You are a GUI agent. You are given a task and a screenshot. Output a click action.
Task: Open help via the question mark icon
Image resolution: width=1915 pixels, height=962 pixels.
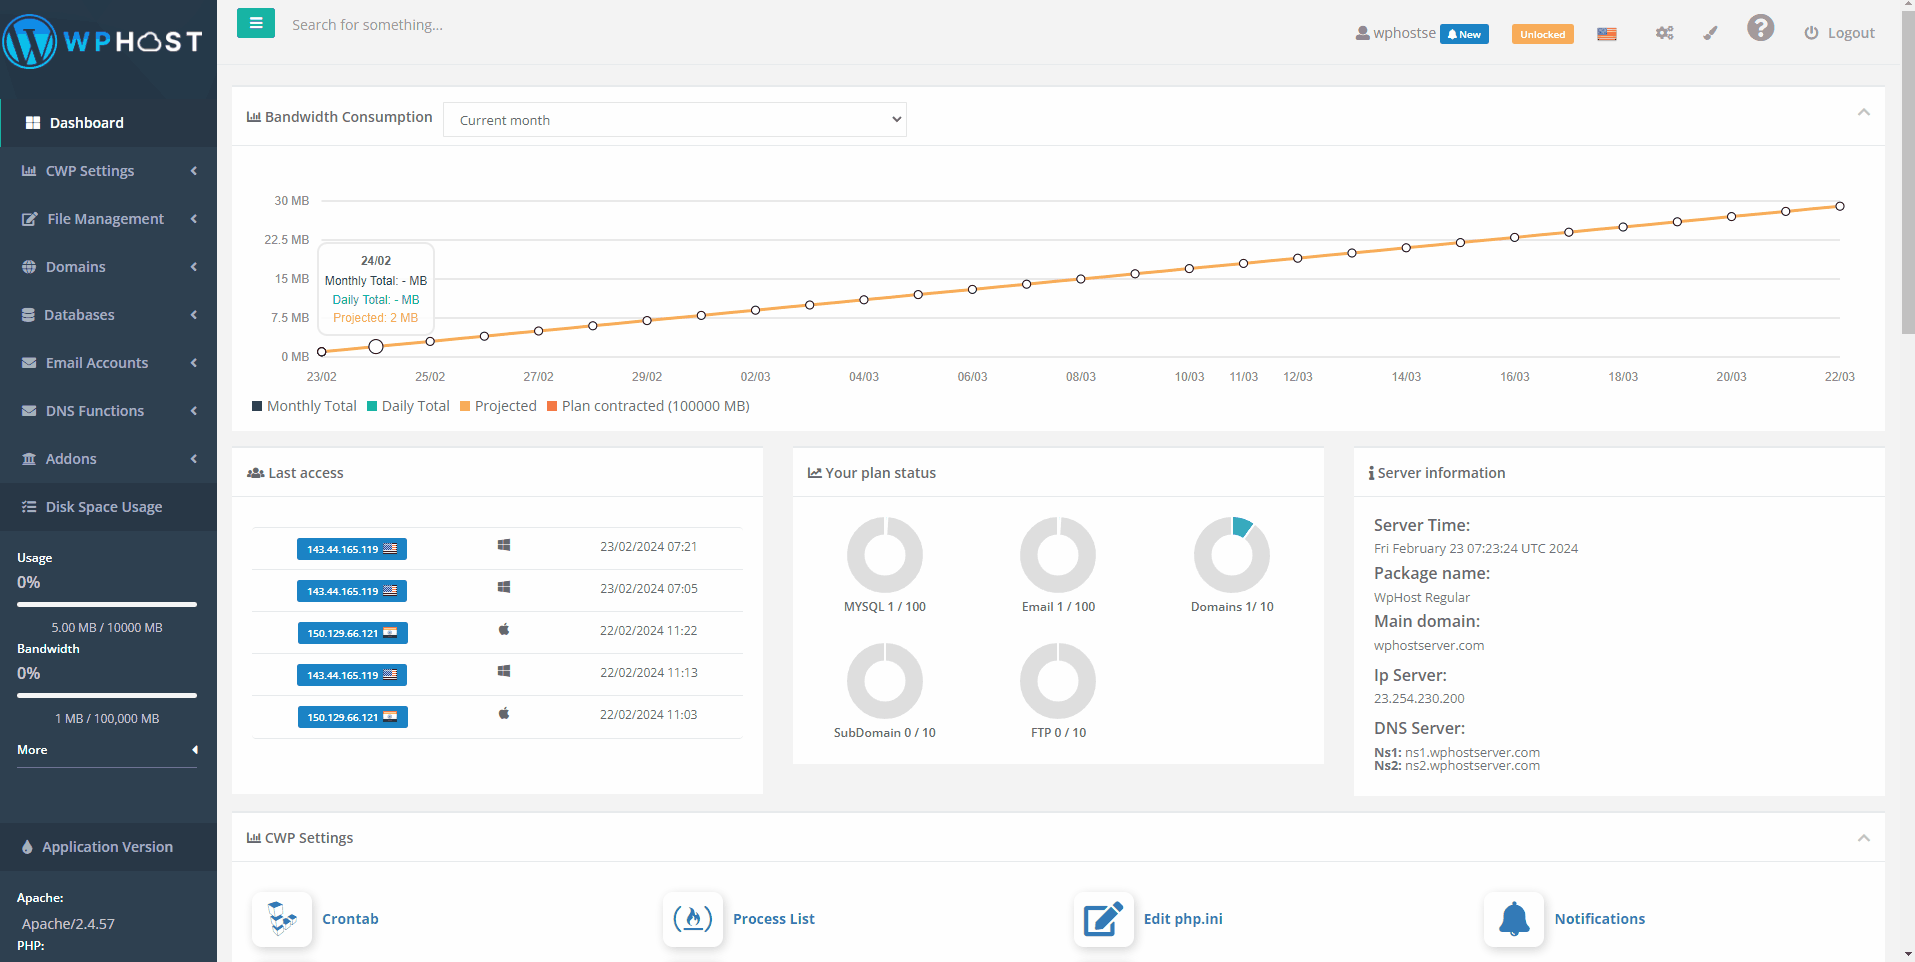click(x=1760, y=28)
